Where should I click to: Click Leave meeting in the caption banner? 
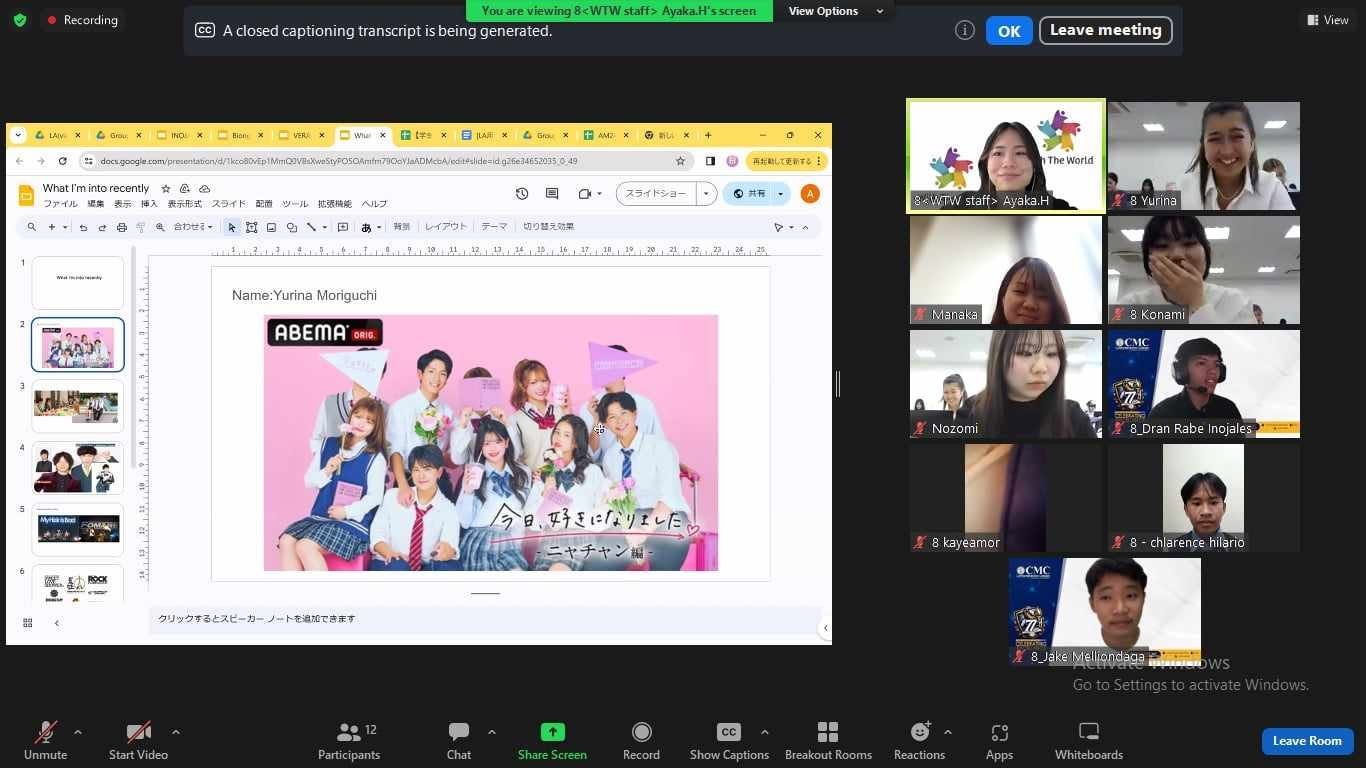coord(1105,30)
